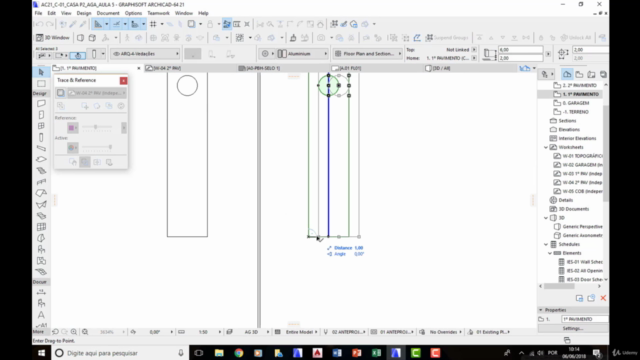The width and height of the screenshot is (640, 360).
Task: Open the Teamwork menu
Action: click(x=158, y=13)
